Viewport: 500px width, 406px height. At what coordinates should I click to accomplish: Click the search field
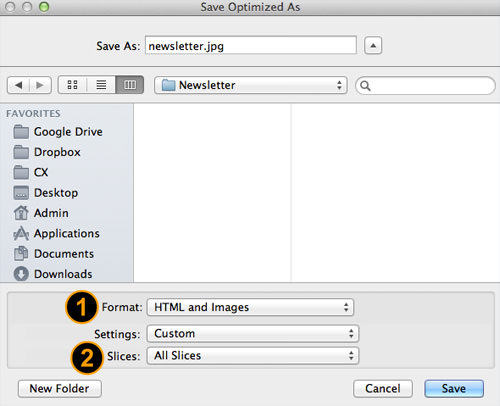[x=425, y=86]
